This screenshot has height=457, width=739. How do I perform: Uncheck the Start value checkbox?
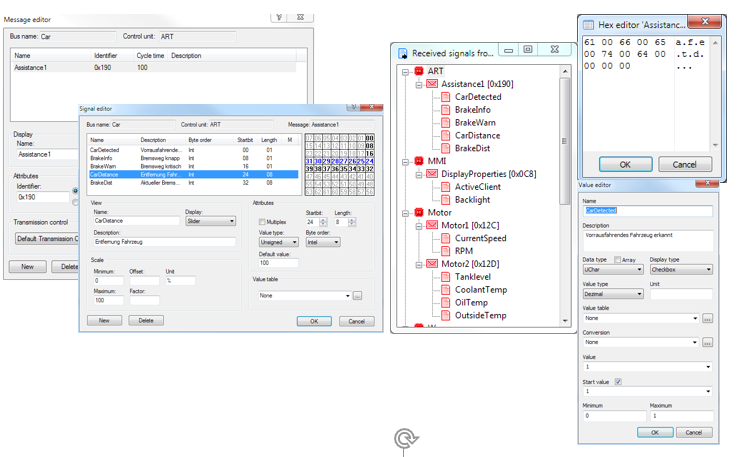619,381
